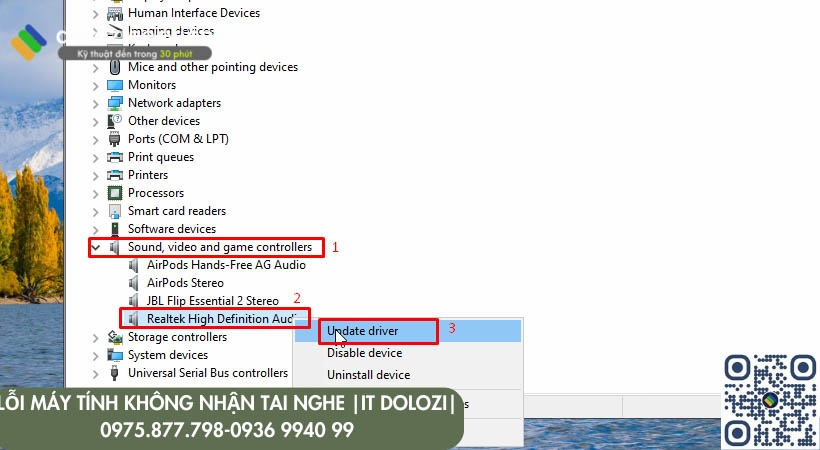Viewport: 820px width, 450px height.
Task: Expand the Other devices node
Action: [95, 121]
